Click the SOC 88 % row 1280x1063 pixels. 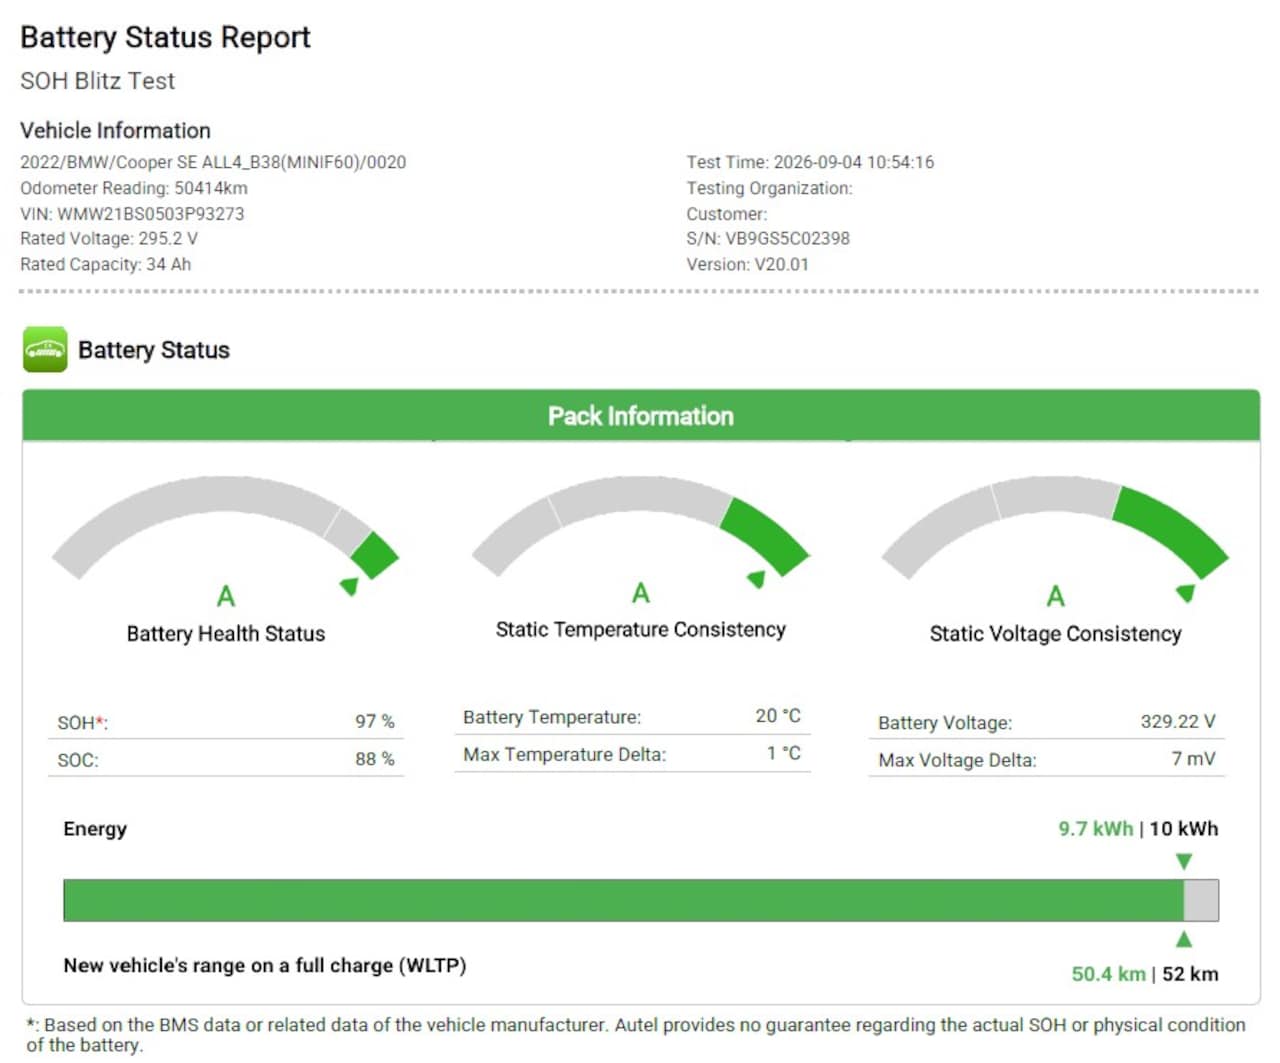tap(226, 759)
